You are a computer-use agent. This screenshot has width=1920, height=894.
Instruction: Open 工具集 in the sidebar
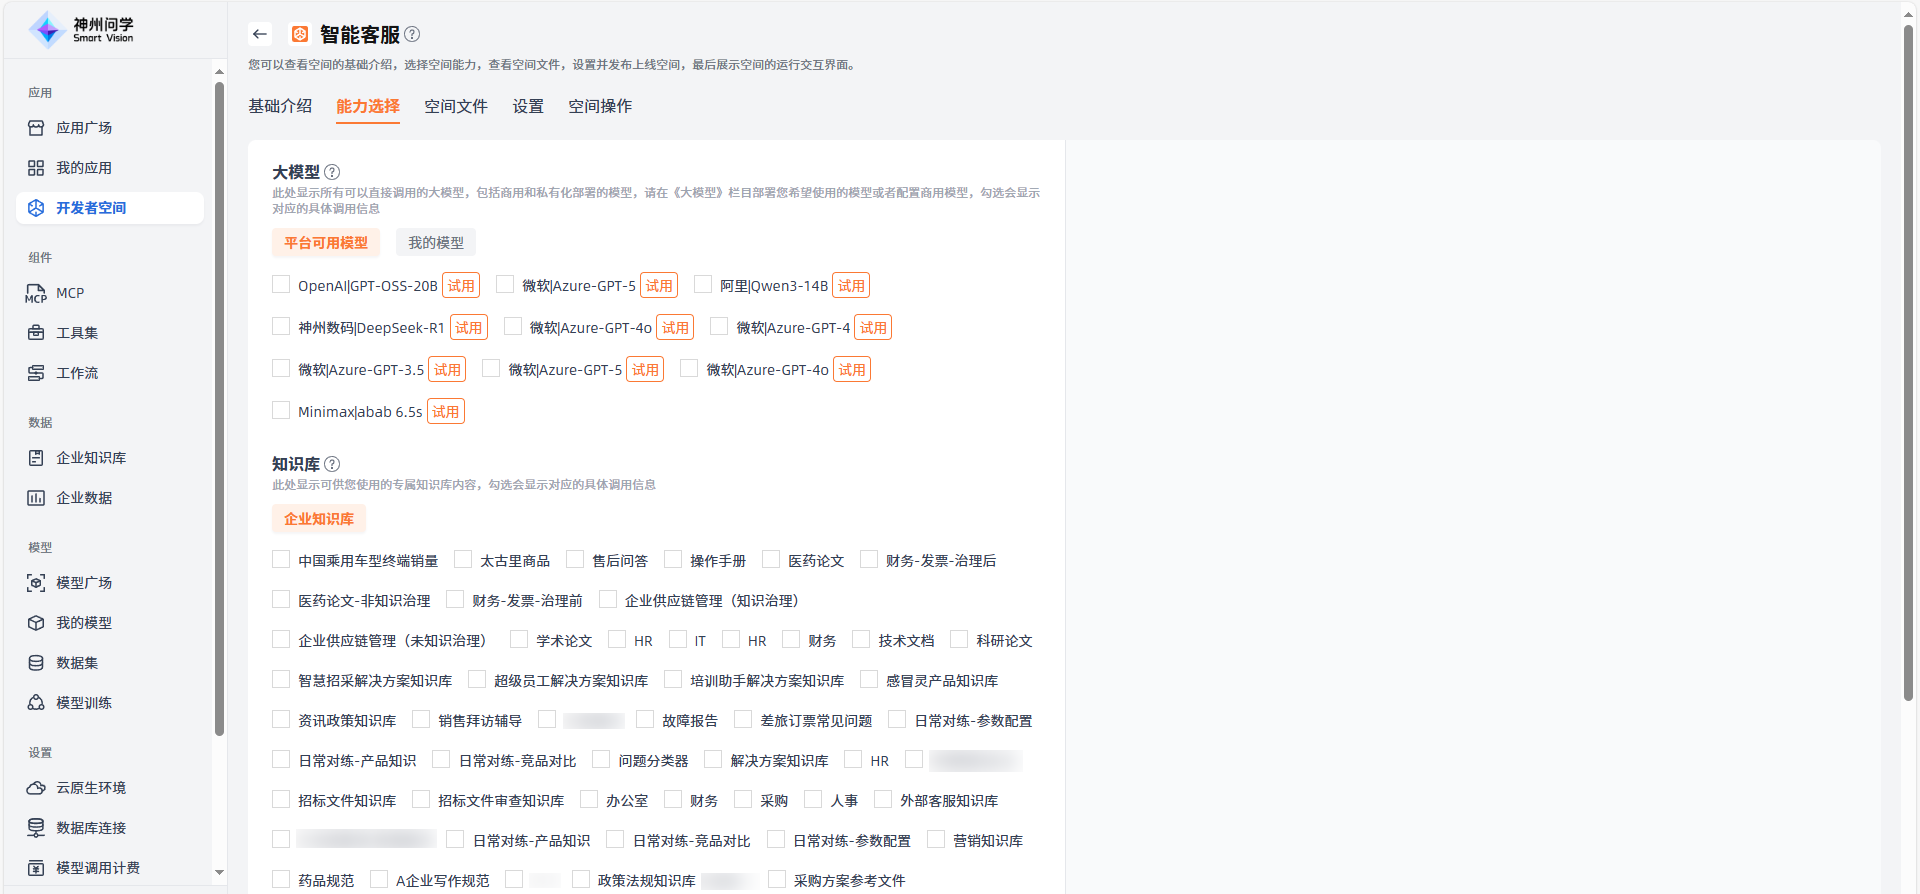(x=77, y=333)
